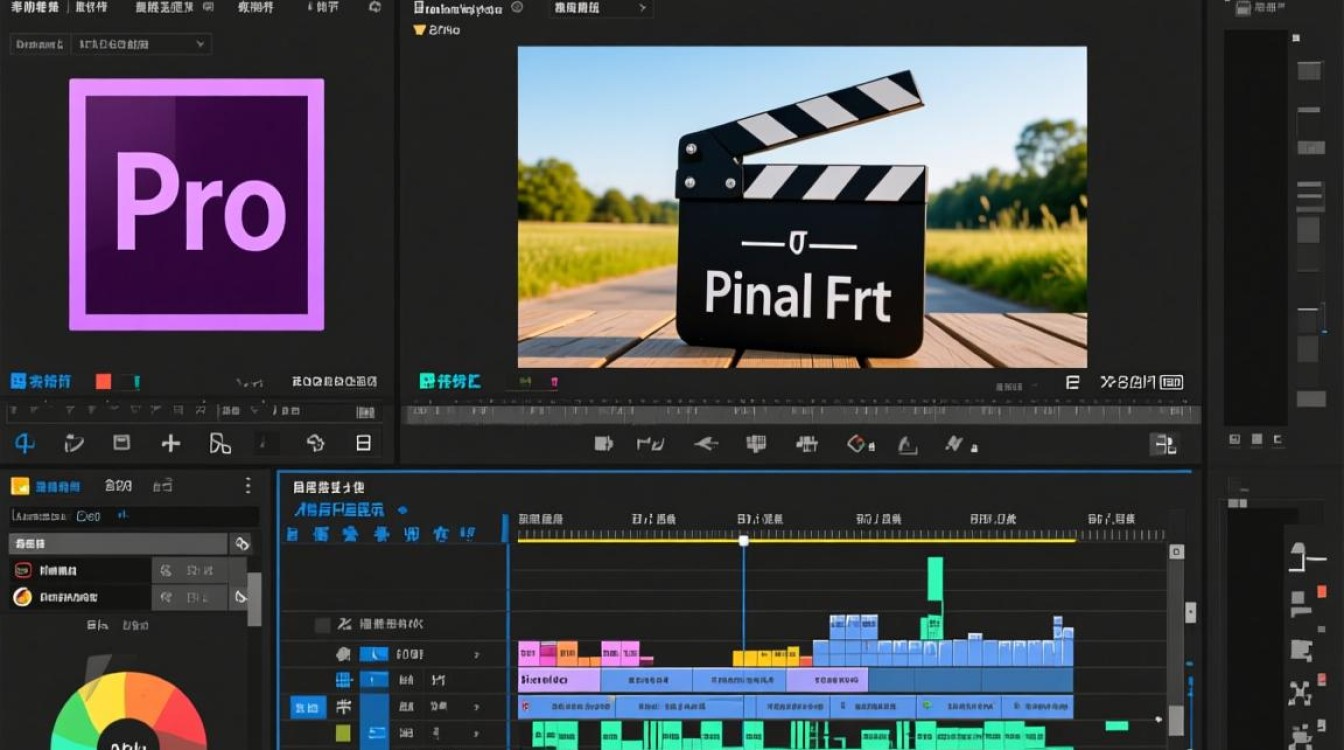Click the first transport icon below the program monitor
The width and height of the screenshot is (1344, 750).
pyautogui.click(x=603, y=443)
